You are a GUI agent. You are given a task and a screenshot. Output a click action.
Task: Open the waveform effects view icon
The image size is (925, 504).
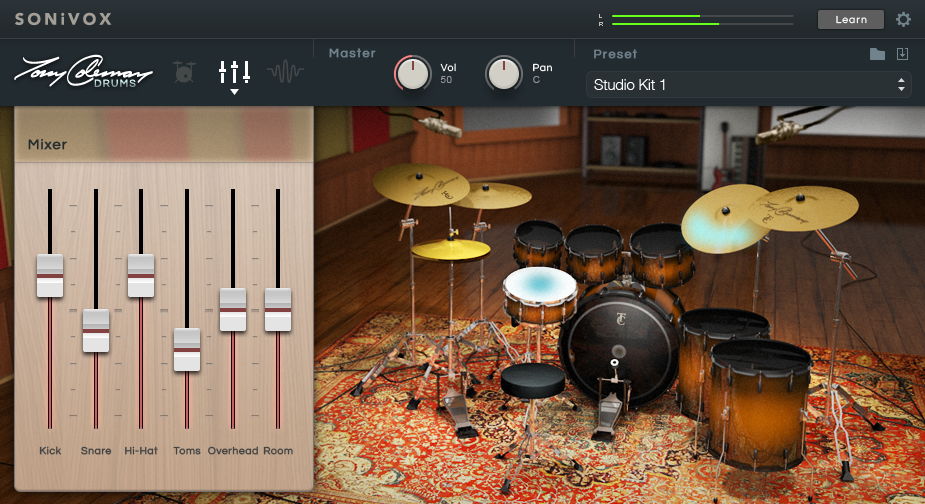pos(285,72)
